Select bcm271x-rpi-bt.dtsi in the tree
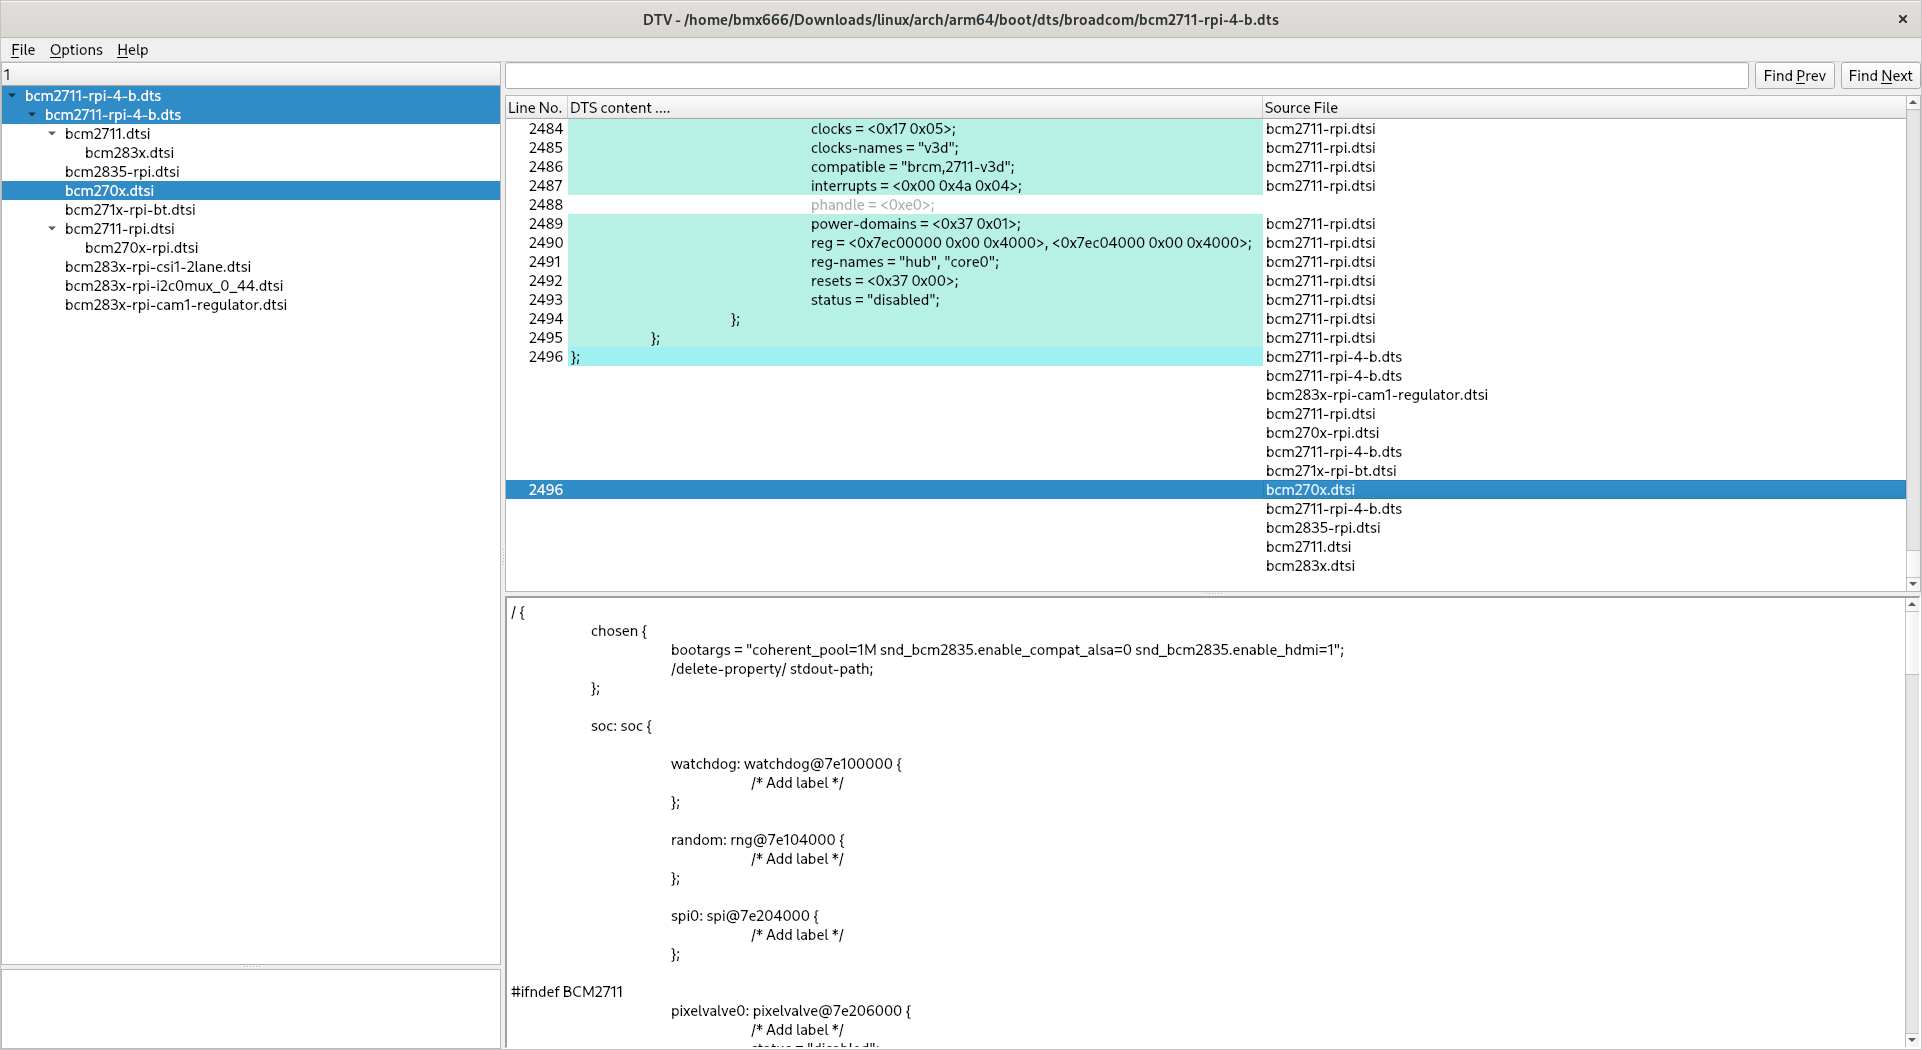The image size is (1922, 1050). (x=130, y=210)
